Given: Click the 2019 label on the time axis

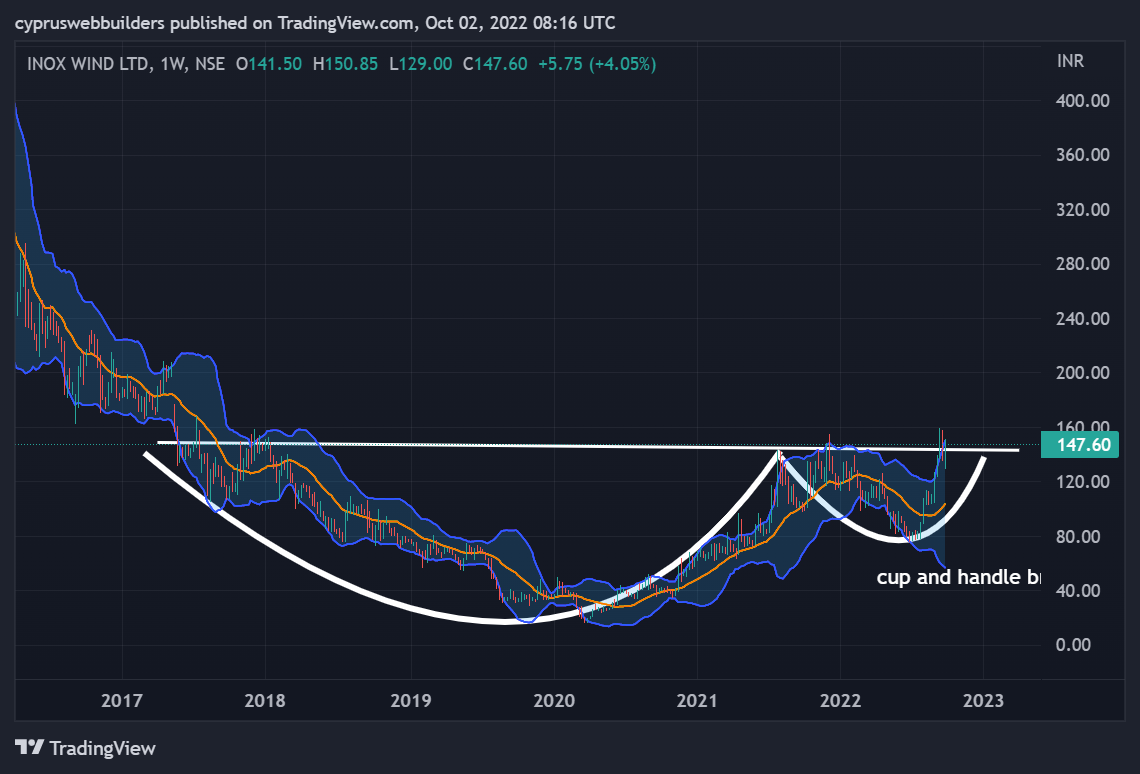Looking at the screenshot, I should point(411,701).
